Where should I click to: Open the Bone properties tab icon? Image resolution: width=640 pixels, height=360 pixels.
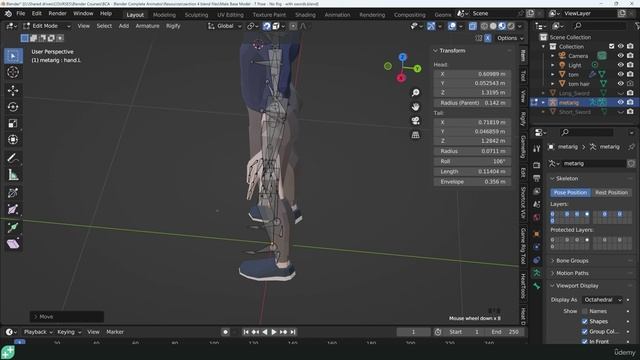537,286
